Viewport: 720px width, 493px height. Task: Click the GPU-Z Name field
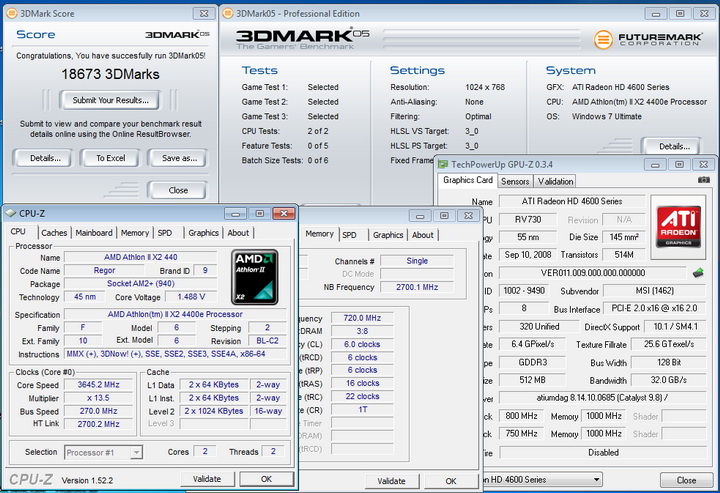pos(572,202)
